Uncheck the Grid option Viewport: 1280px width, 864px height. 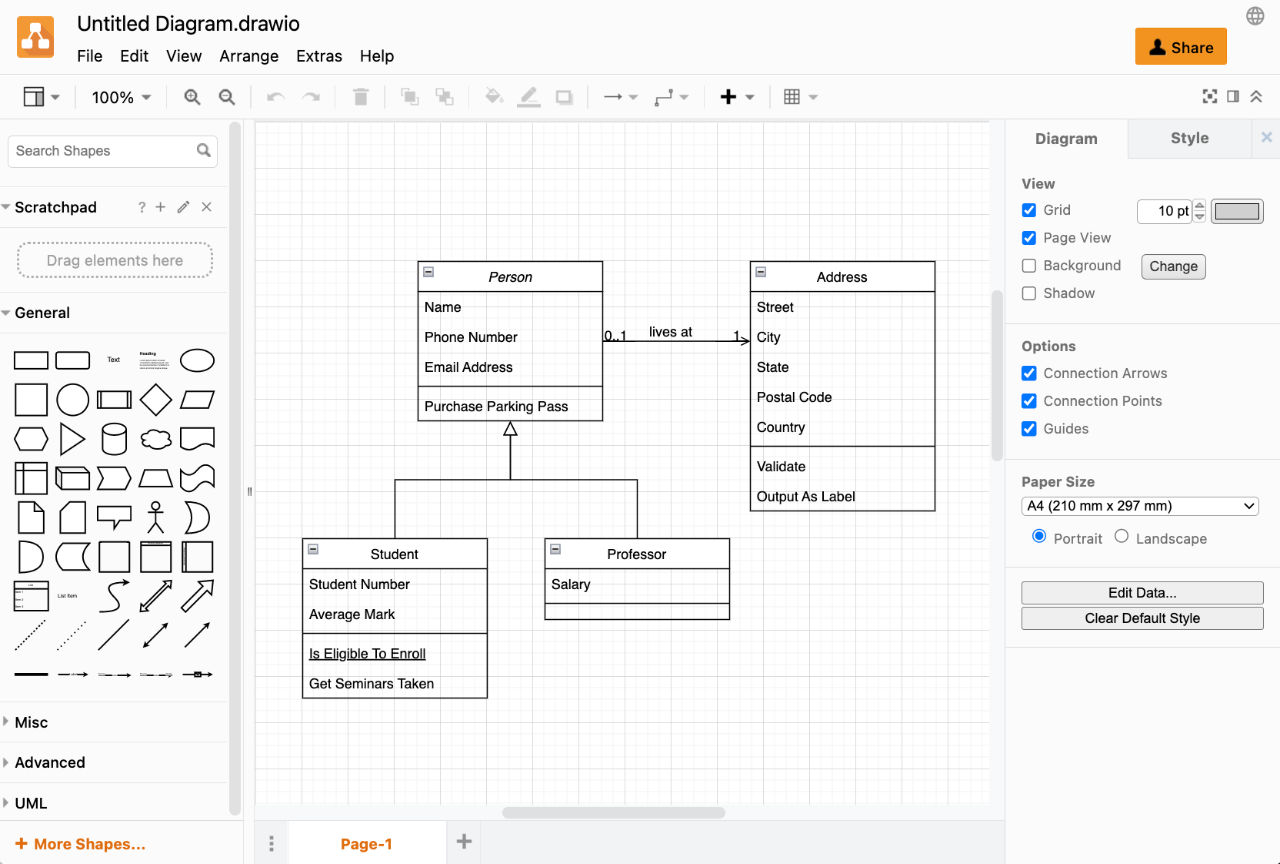click(x=1028, y=210)
